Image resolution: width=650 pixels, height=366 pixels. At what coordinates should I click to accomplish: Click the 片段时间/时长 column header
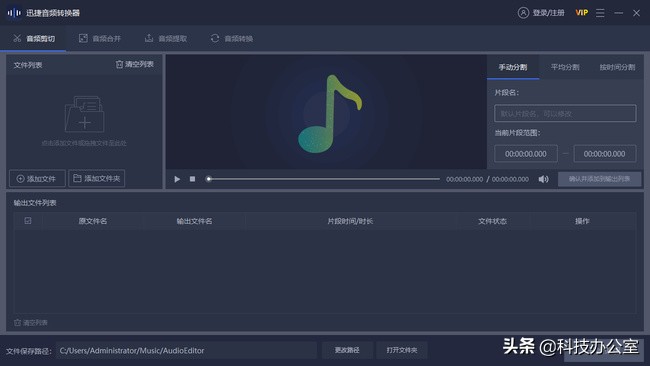[x=350, y=221]
